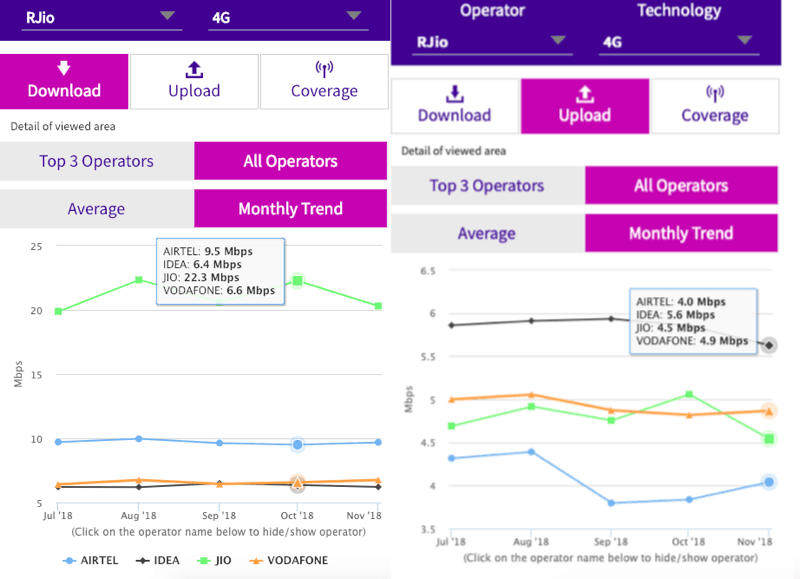Open RJio operator dropdown in right panel
Image resolution: width=800 pixels, height=579 pixels.
[492, 42]
